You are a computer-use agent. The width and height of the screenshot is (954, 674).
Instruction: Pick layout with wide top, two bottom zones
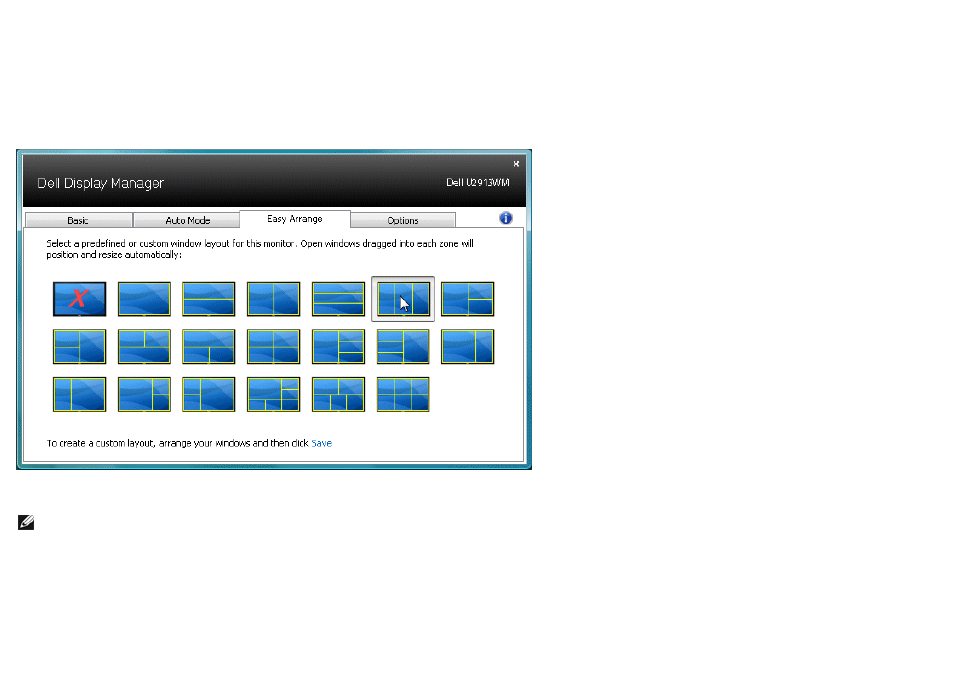pyautogui.click(x=209, y=346)
